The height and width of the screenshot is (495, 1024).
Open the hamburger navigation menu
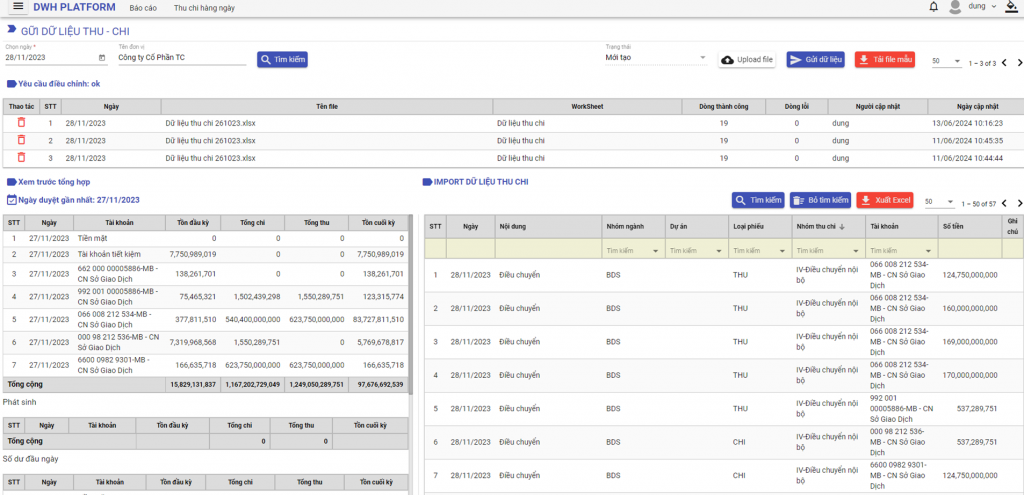18,7
